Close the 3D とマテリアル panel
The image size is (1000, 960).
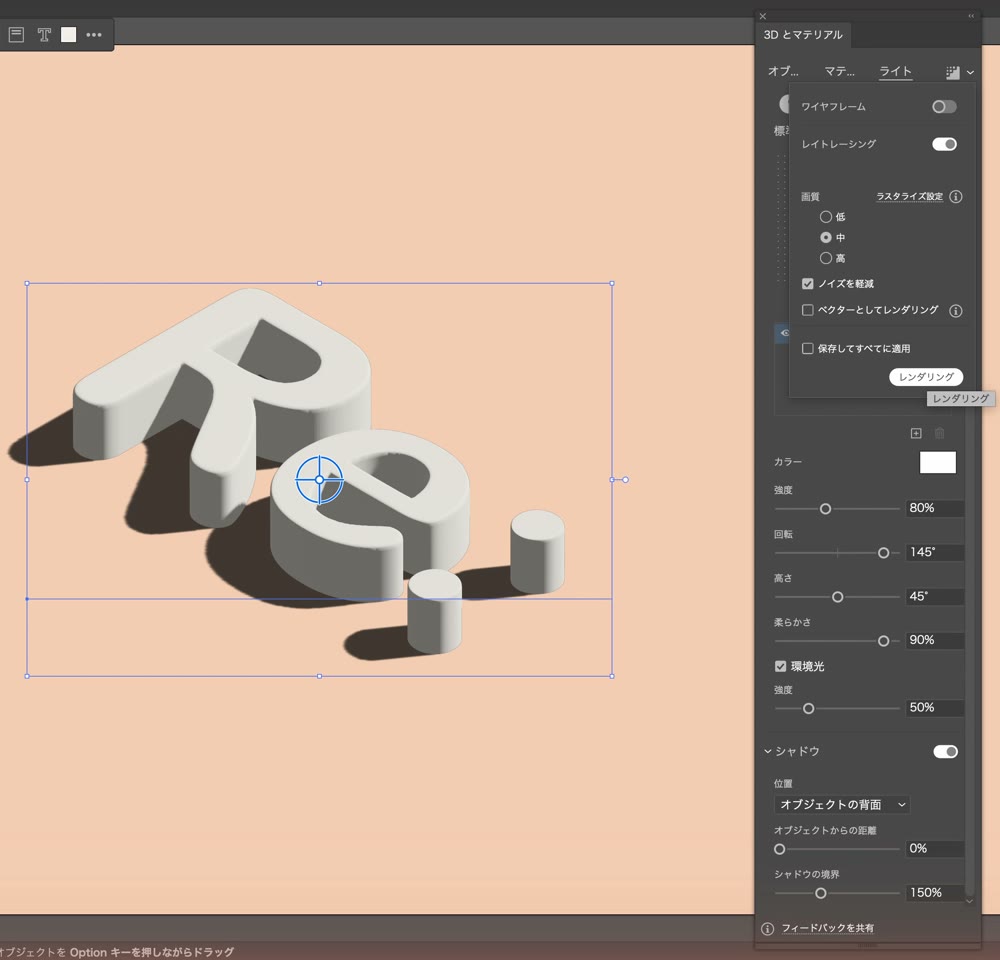[x=763, y=16]
